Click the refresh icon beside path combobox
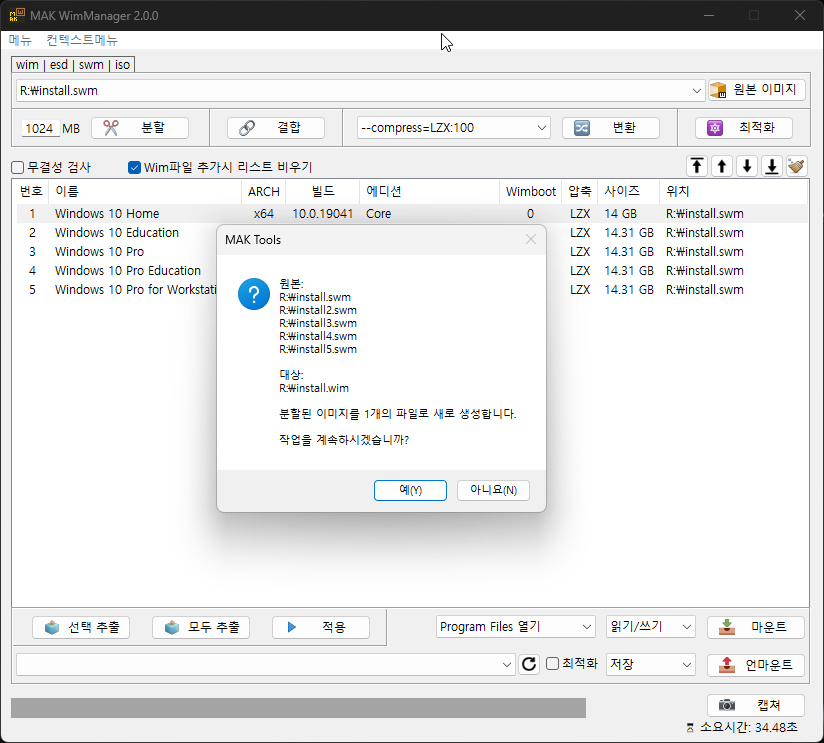Image resolution: width=824 pixels, height=743 pixels. [529, 664]
